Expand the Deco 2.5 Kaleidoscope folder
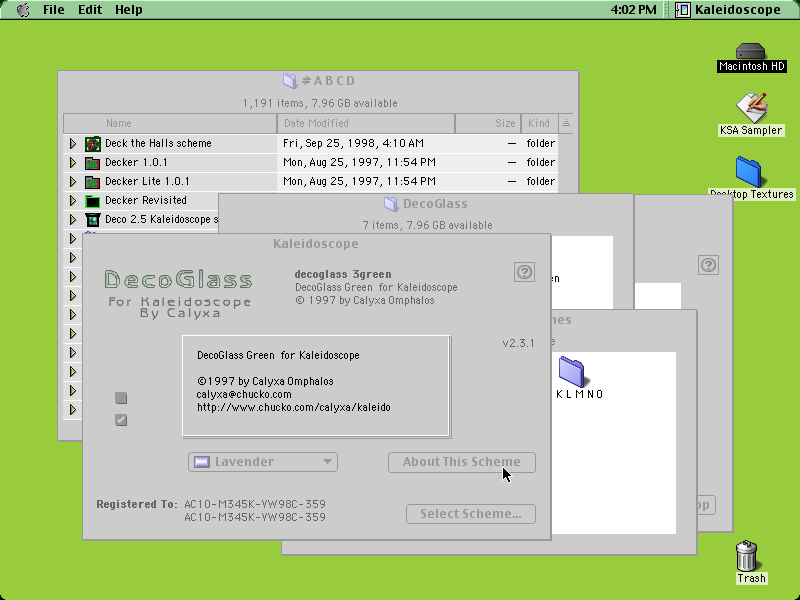 coord(73,219)
